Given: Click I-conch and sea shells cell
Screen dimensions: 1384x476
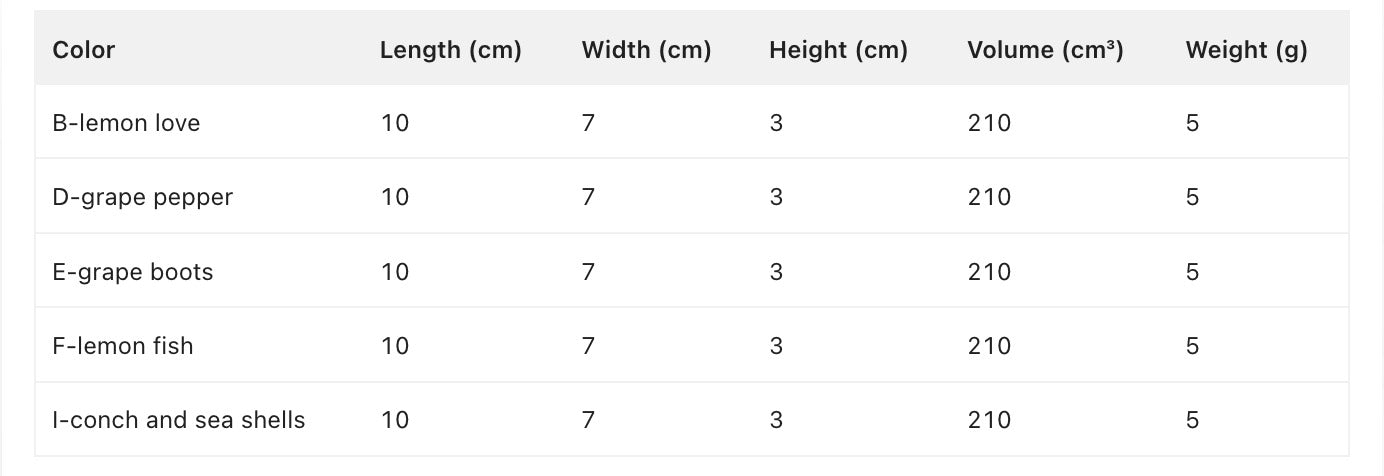Looking at the screenshot, I should [x=179, y=420].
